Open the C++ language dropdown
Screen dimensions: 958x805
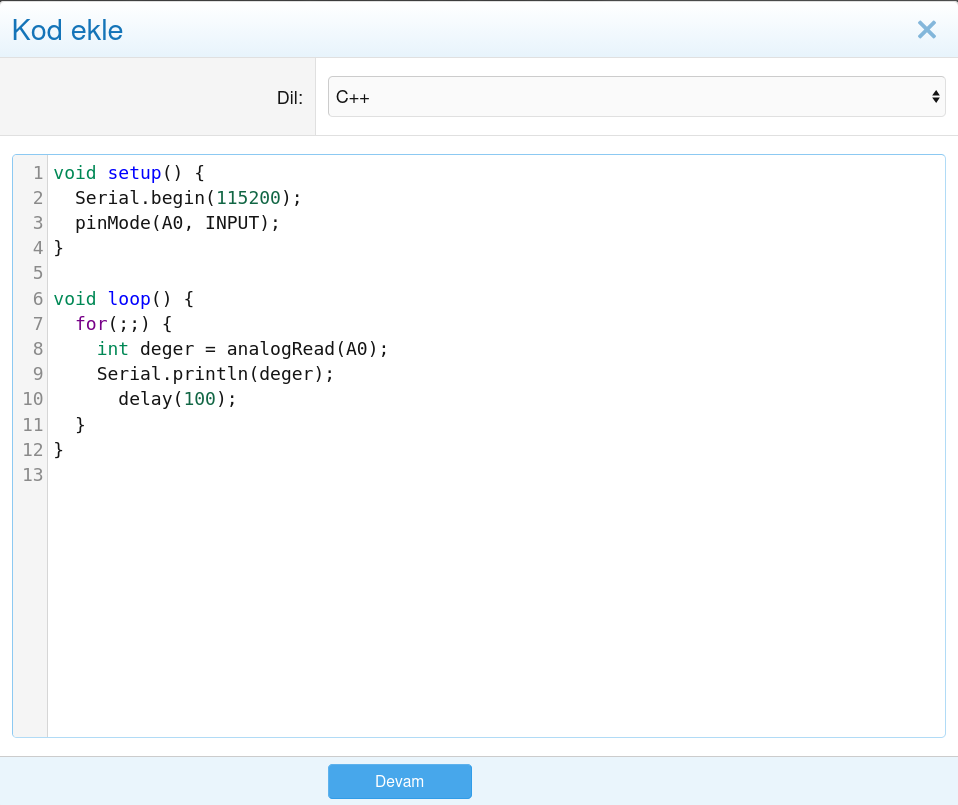pos(636,97)
